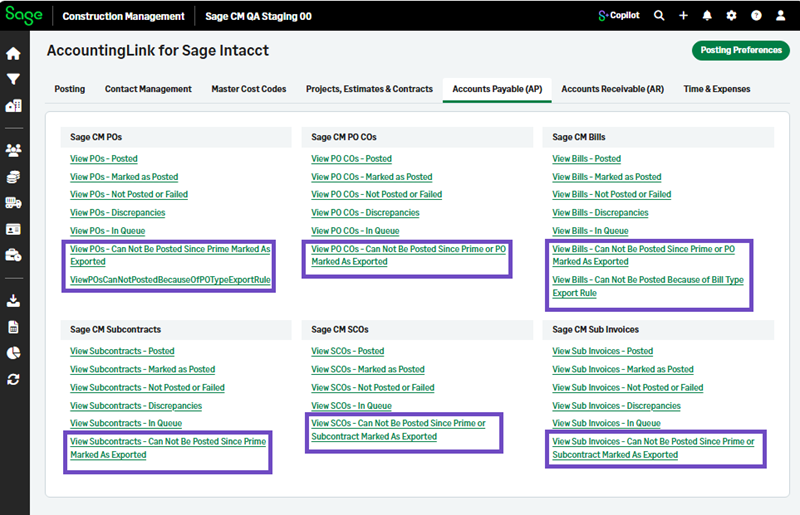The width and height of the screenshot is (800, 515).
Task: Open Projects, Estimates & Contracts tab
Action: 369,89
